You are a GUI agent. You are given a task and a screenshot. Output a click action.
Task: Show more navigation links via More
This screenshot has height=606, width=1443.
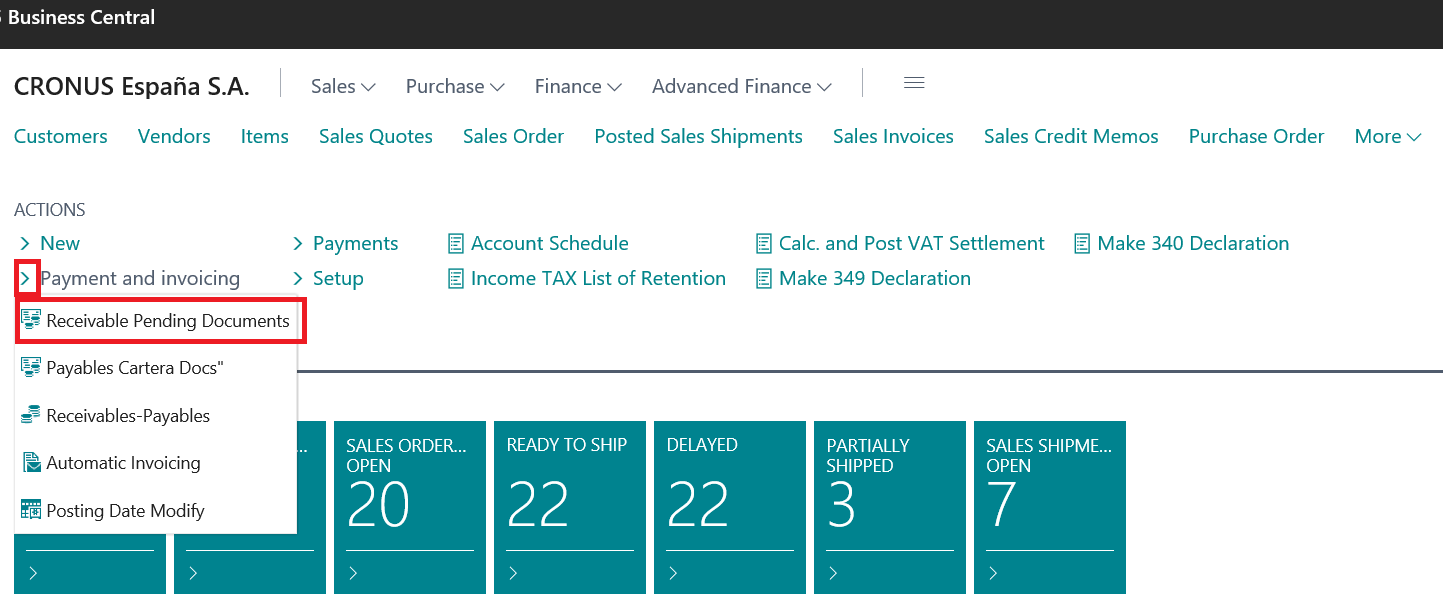(1388, 136)
